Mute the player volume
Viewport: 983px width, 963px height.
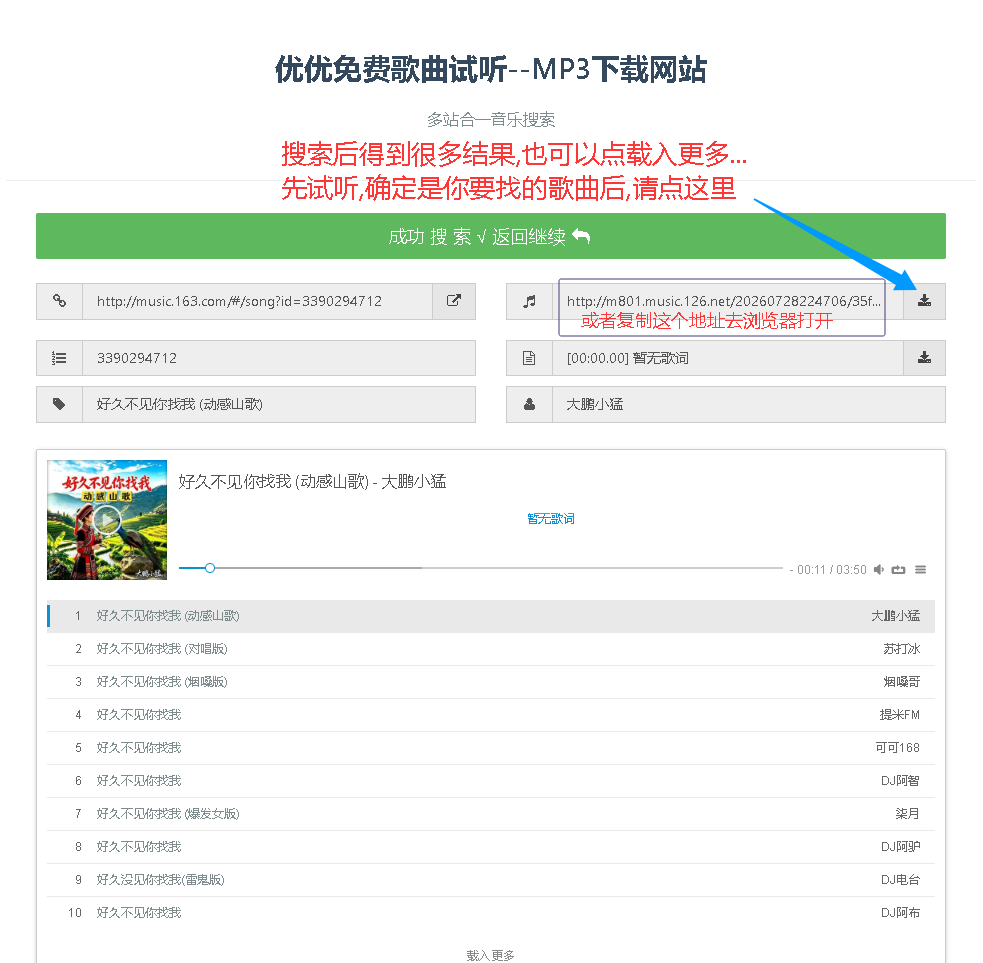click(879, 569)
